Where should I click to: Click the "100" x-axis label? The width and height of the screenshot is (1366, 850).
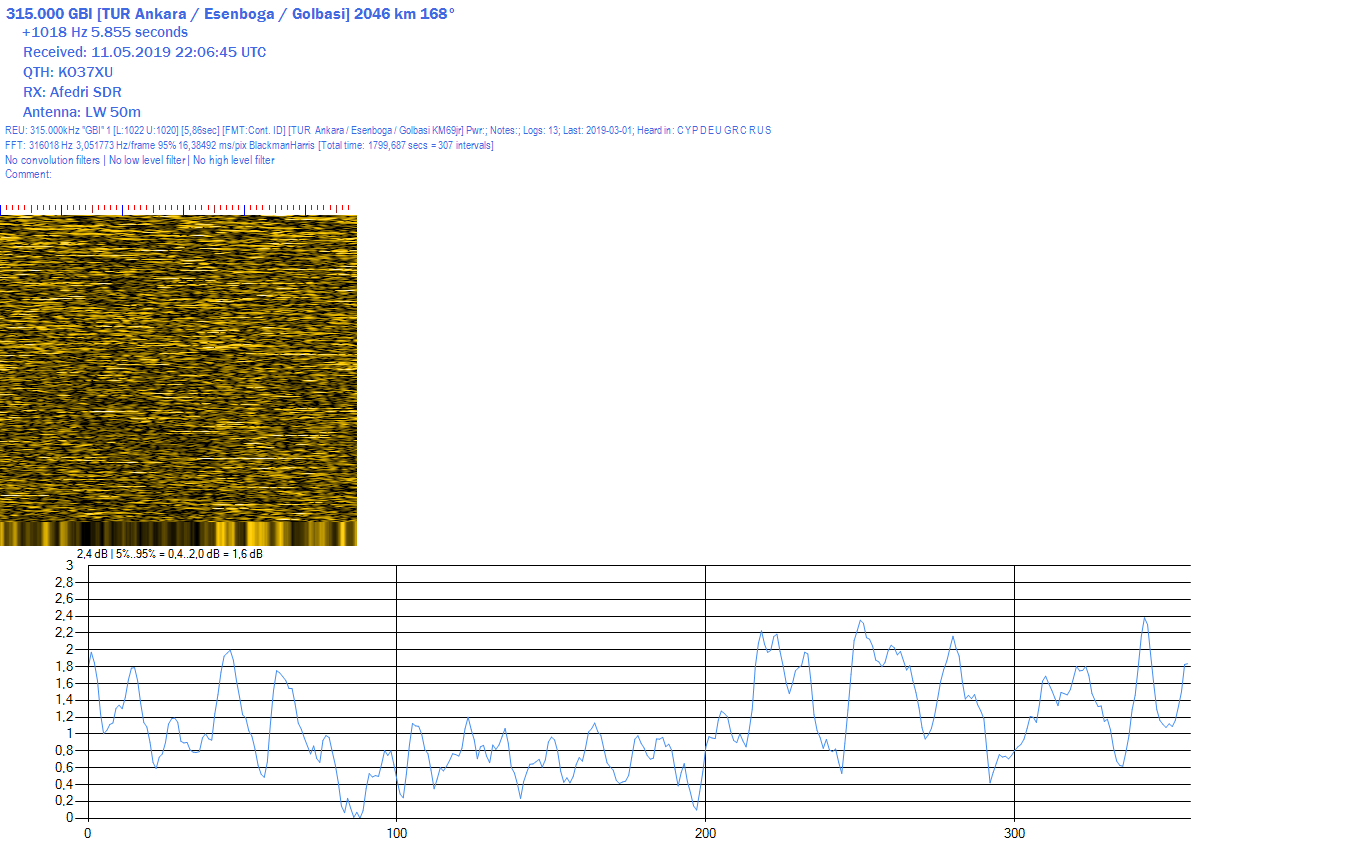(x=397, y=833)
